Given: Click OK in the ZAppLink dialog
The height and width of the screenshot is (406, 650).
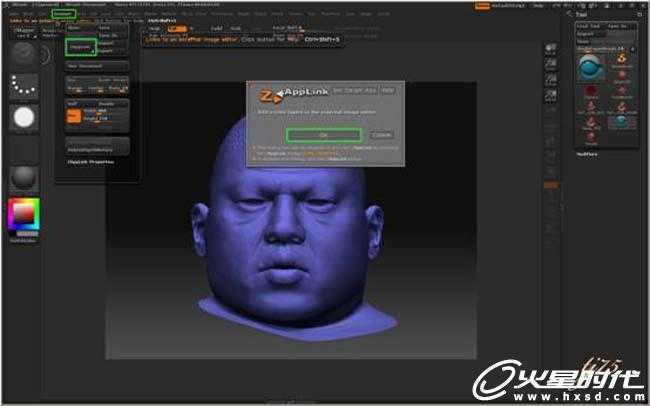Looking at the screenshot, I should (323, 135).
